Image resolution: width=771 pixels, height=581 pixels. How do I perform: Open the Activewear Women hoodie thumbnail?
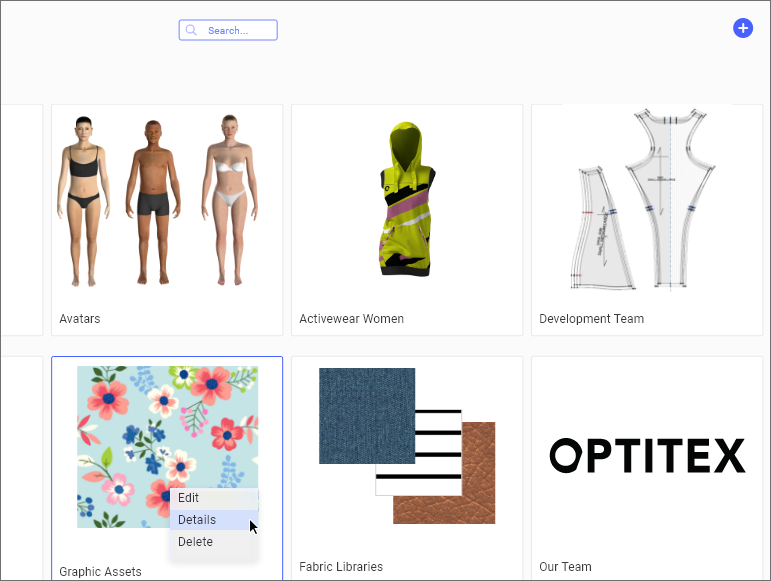click(x=407, y=199)
